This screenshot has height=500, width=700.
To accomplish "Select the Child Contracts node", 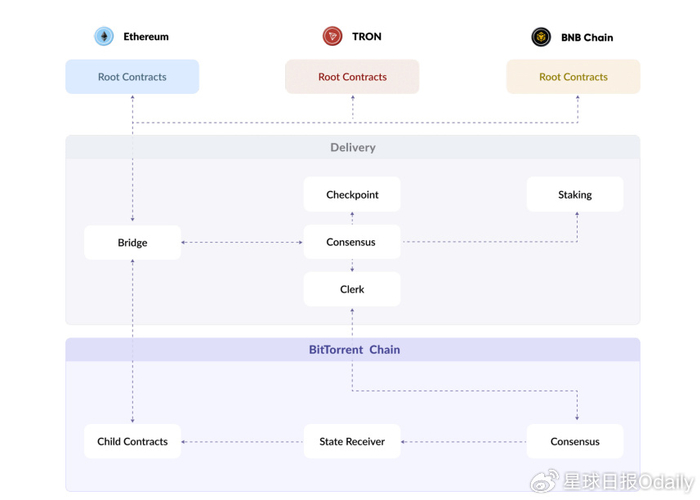I will [133, 442].
